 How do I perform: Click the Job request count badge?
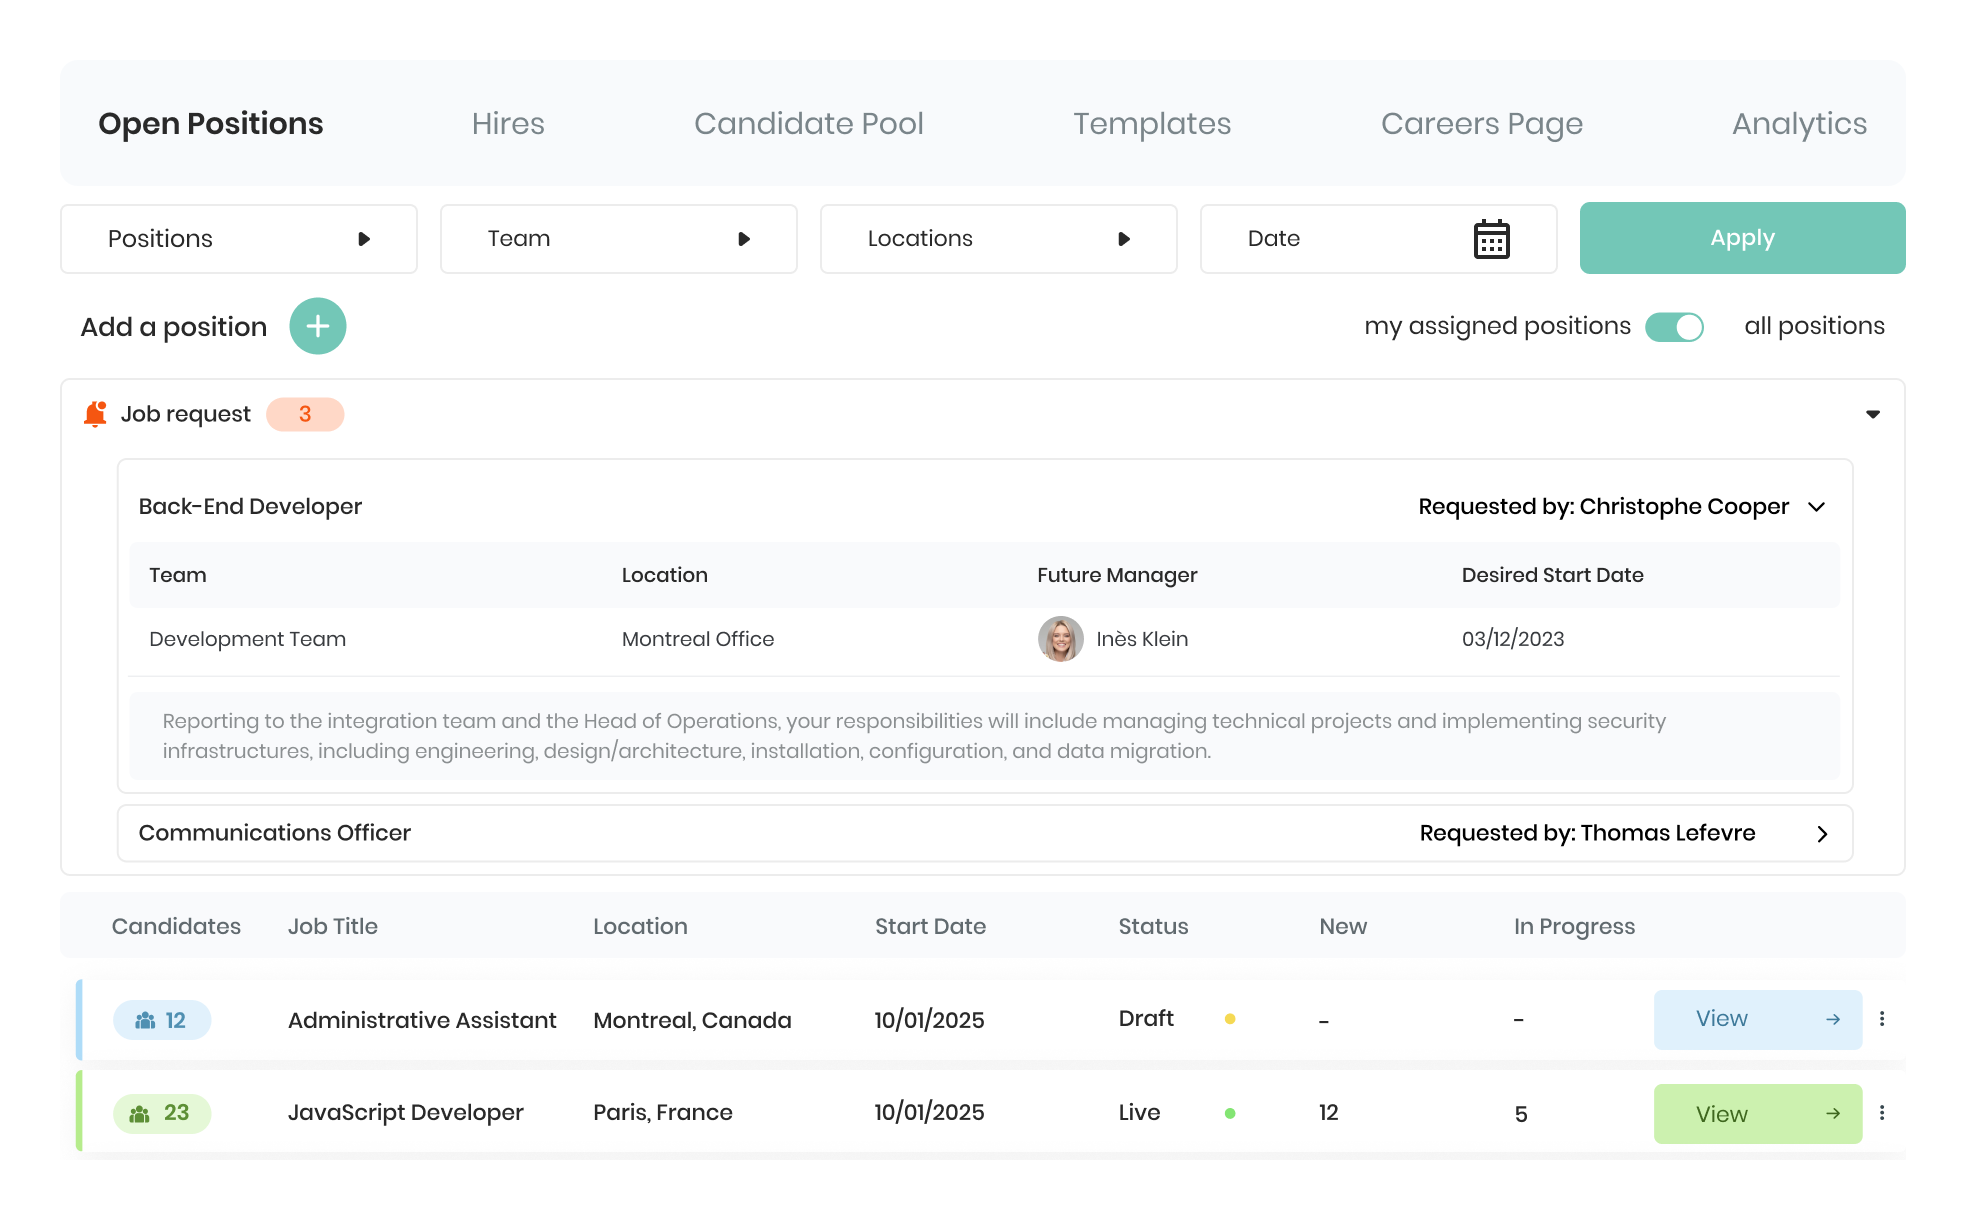(x=305, y=414)
